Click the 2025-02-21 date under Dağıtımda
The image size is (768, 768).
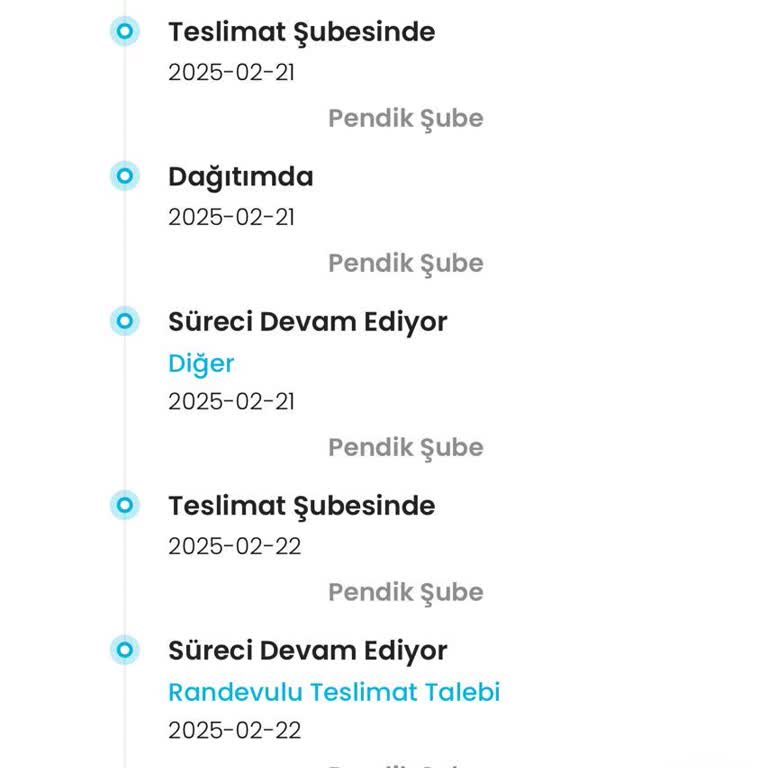pyautogui.click(x=231, y=217)
